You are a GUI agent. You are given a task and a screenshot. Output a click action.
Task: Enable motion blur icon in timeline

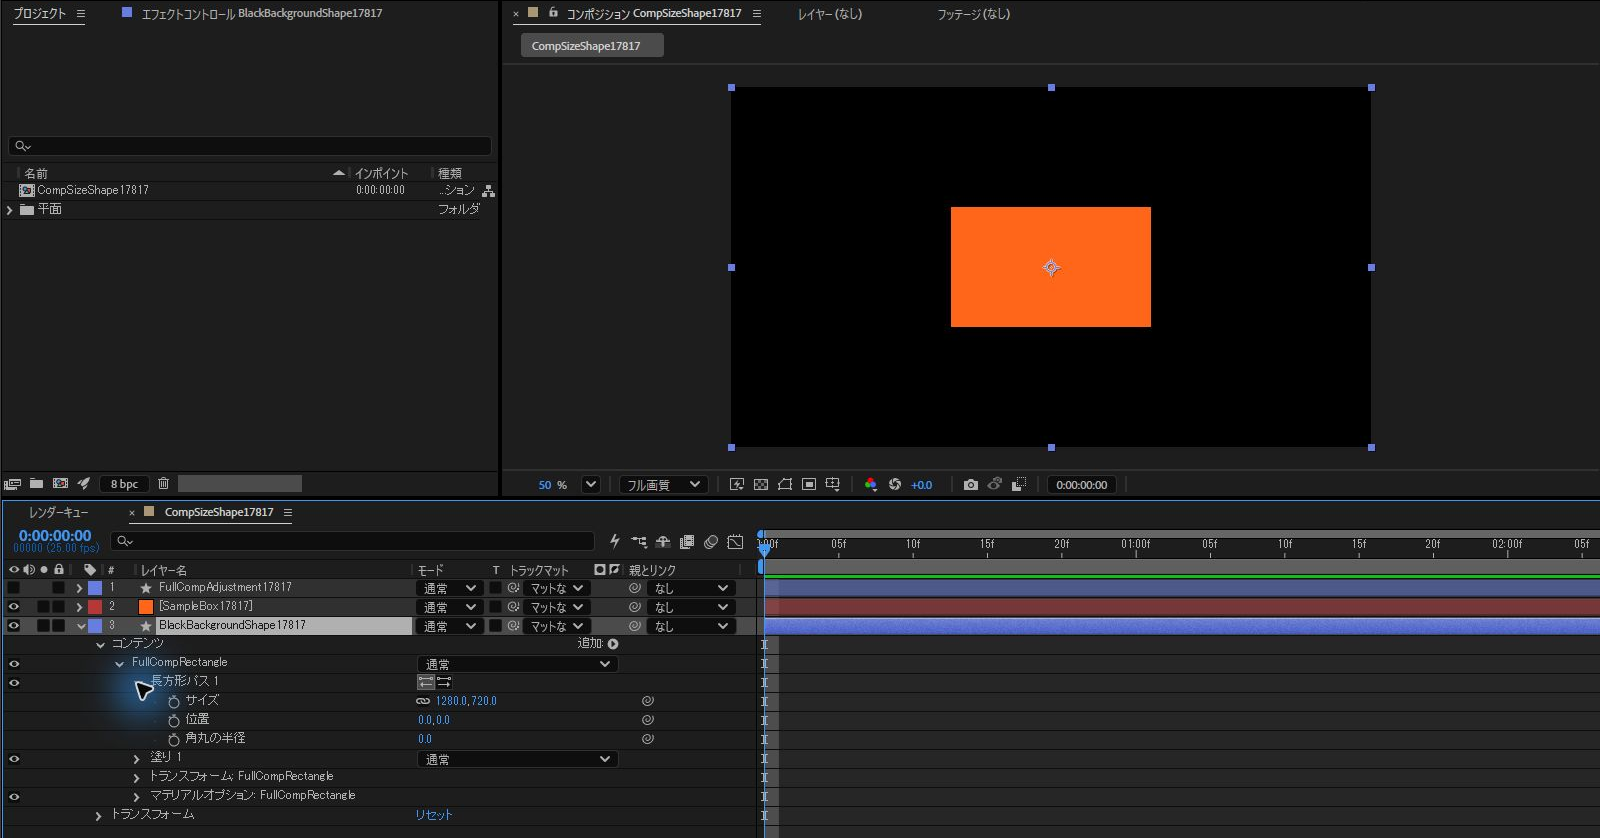point(711,542)
